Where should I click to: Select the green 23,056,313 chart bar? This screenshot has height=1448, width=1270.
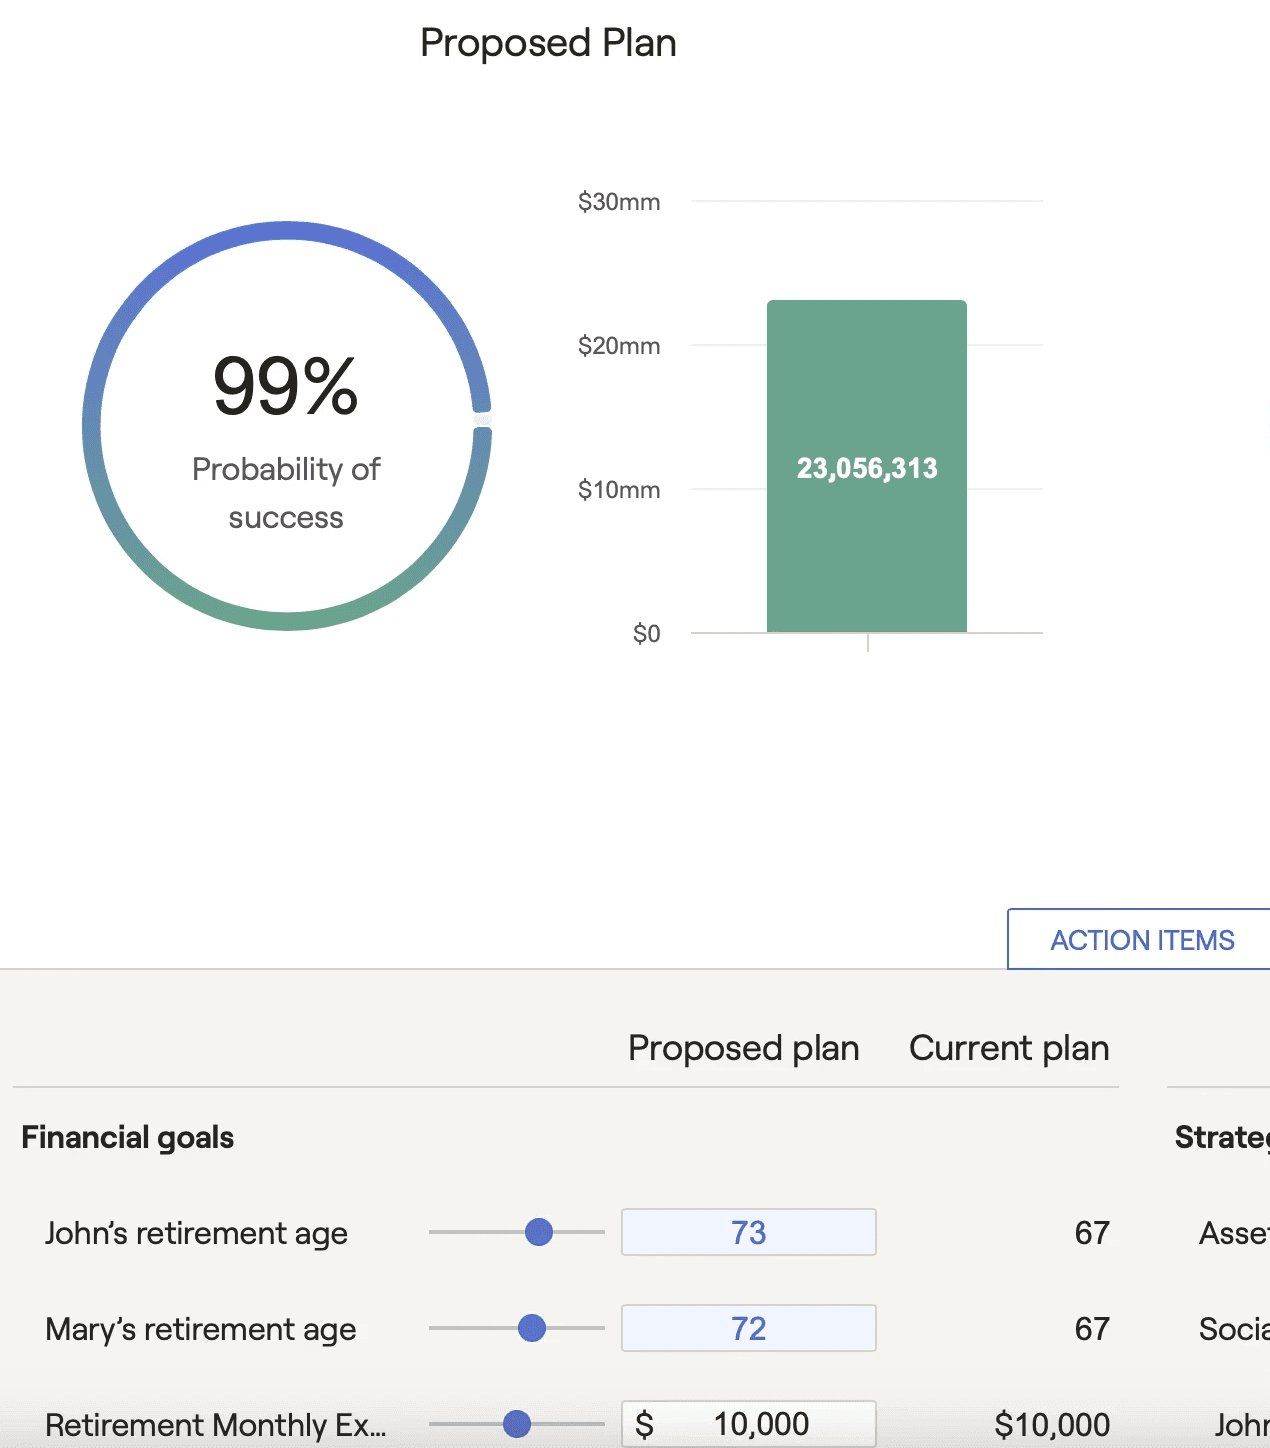[x=867, y=467]
